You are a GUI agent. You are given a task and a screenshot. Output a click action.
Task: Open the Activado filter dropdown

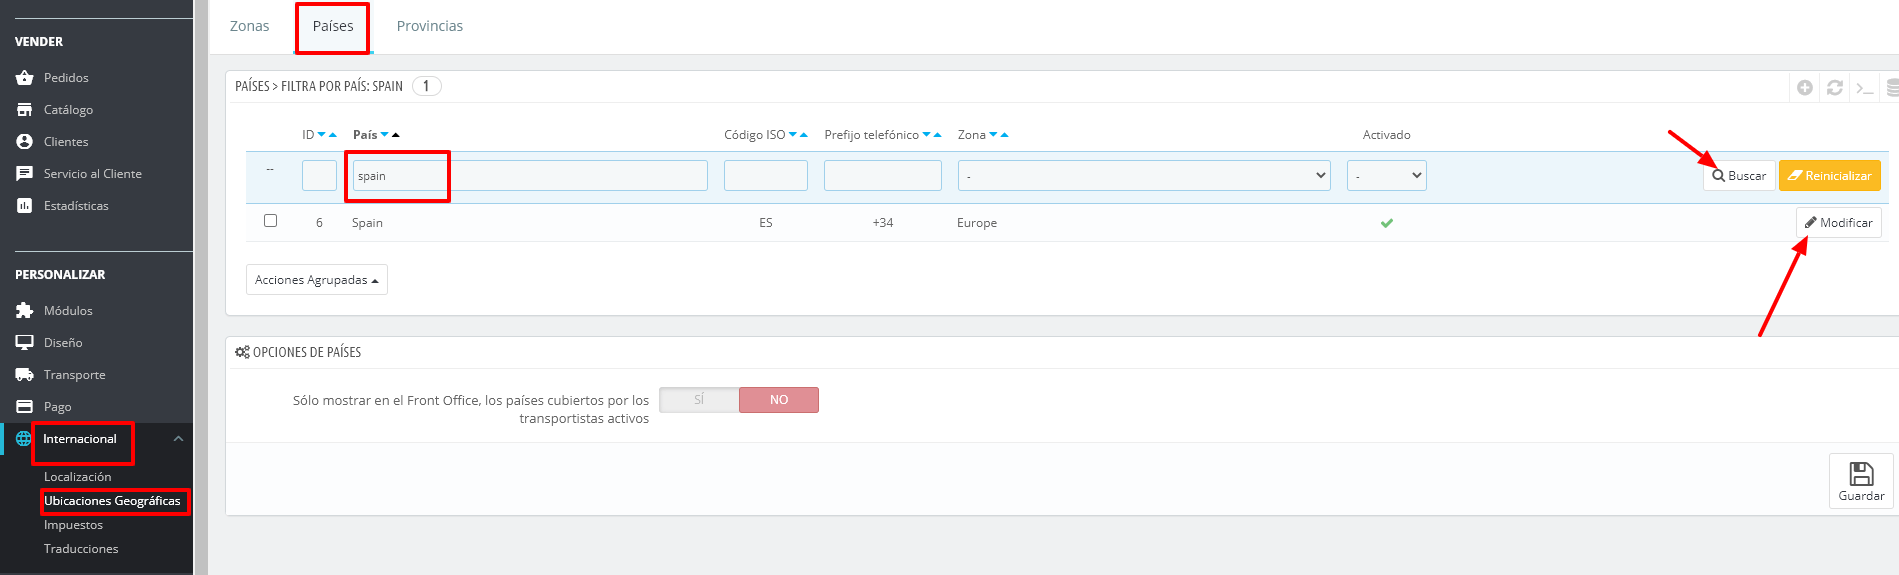[1387, 176]
